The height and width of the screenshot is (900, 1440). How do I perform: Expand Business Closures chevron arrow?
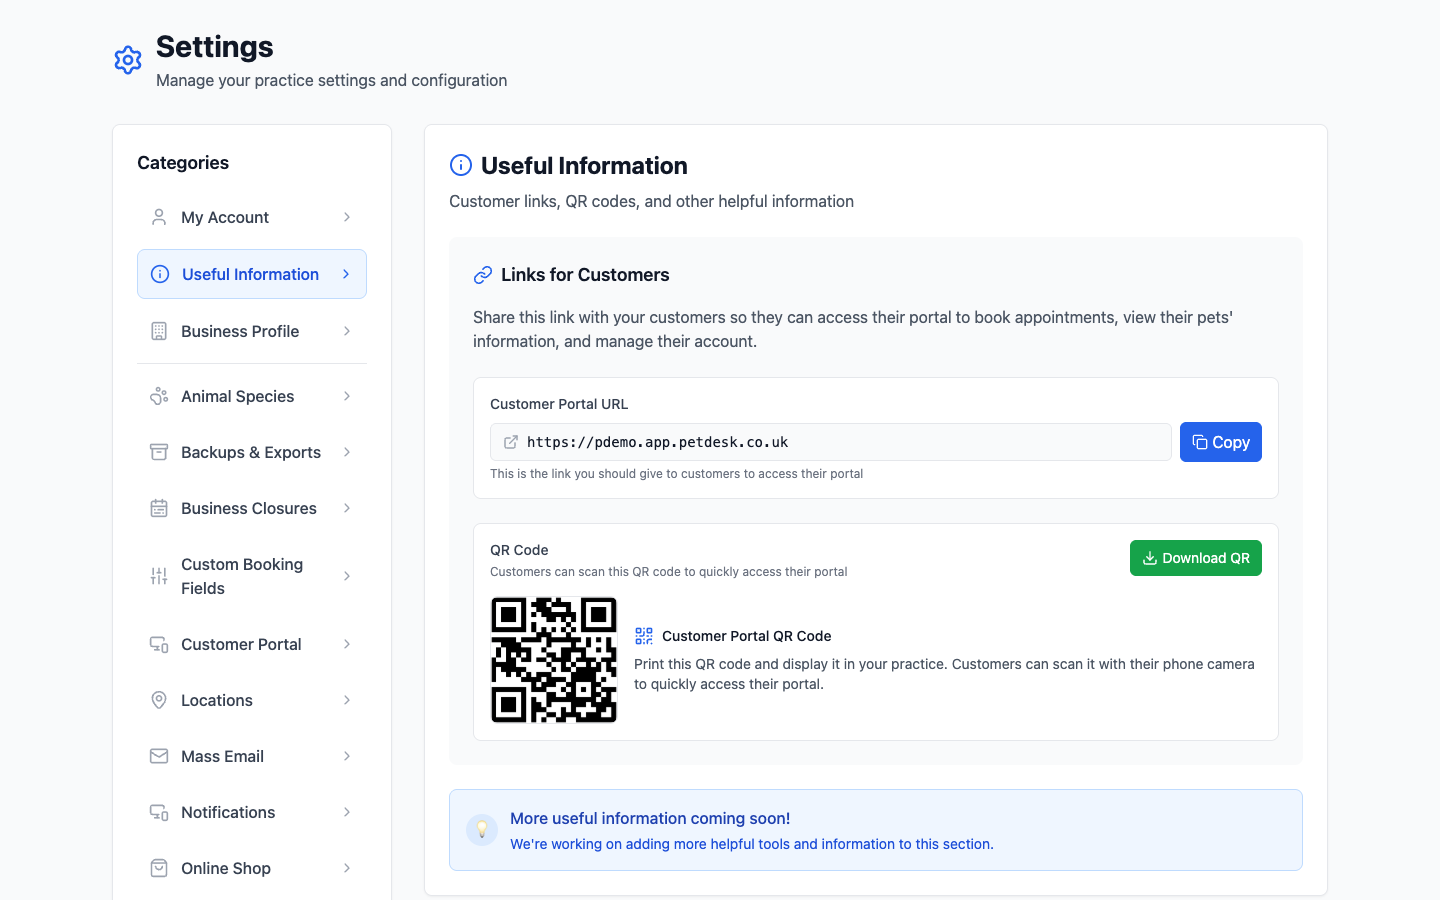(347, 508)
